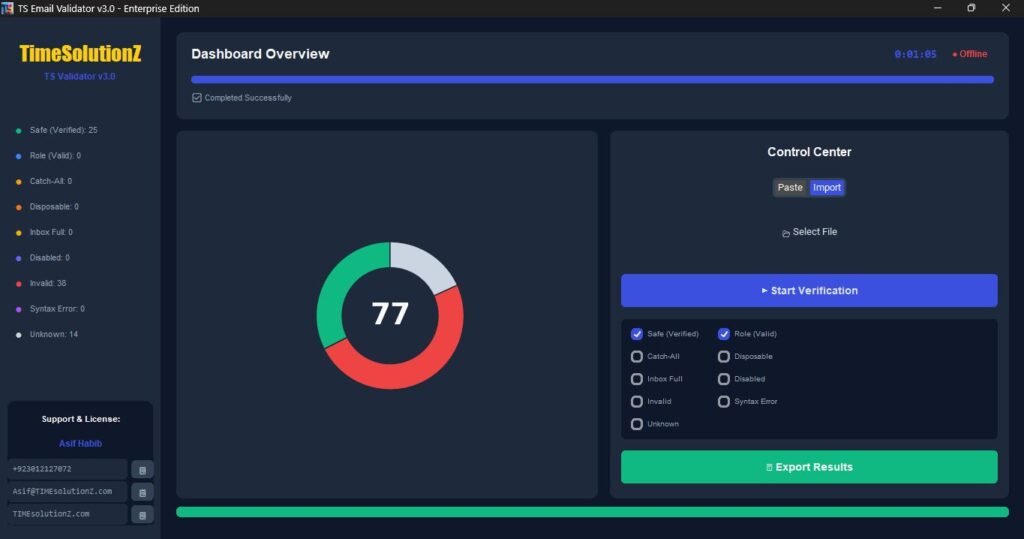
Task: Copy the Asif@TIMEsolutionZ.com email via its icon
Action: 142,492
